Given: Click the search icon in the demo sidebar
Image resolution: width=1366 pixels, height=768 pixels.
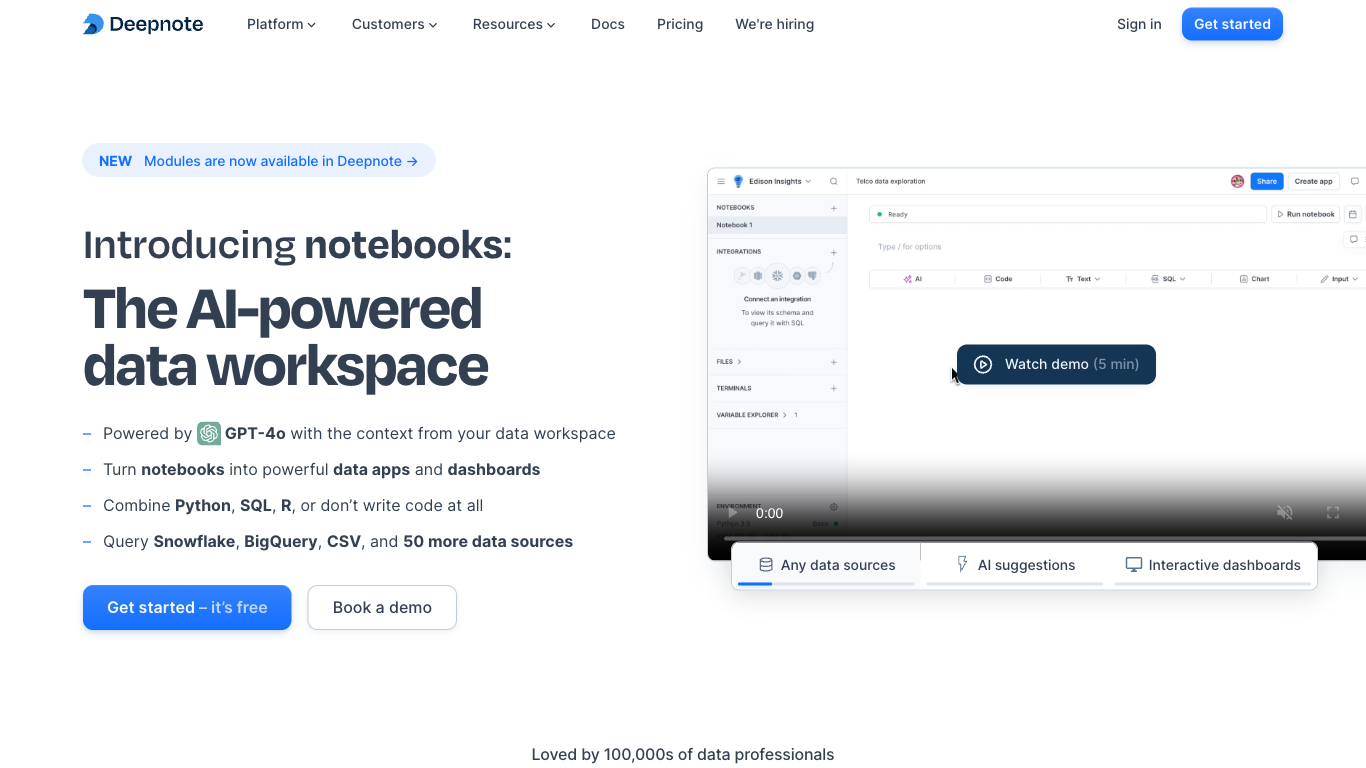Looking at the screenshot, I should click(x=834, y=181).
